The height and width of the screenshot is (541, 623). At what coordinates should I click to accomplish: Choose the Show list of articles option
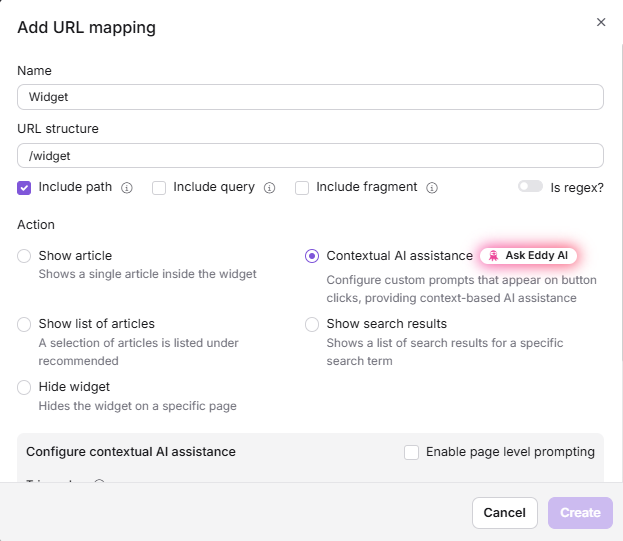point(24,324)
